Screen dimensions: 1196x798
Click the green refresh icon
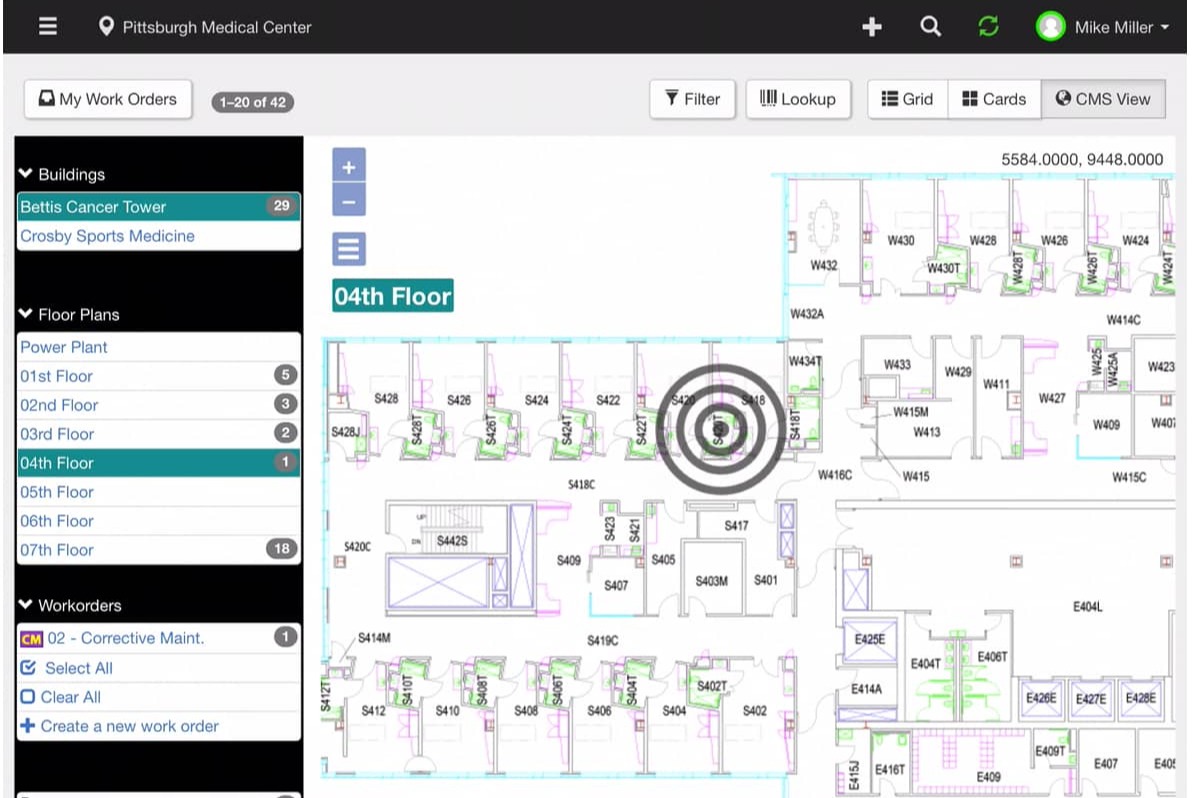tap(988, 27)
